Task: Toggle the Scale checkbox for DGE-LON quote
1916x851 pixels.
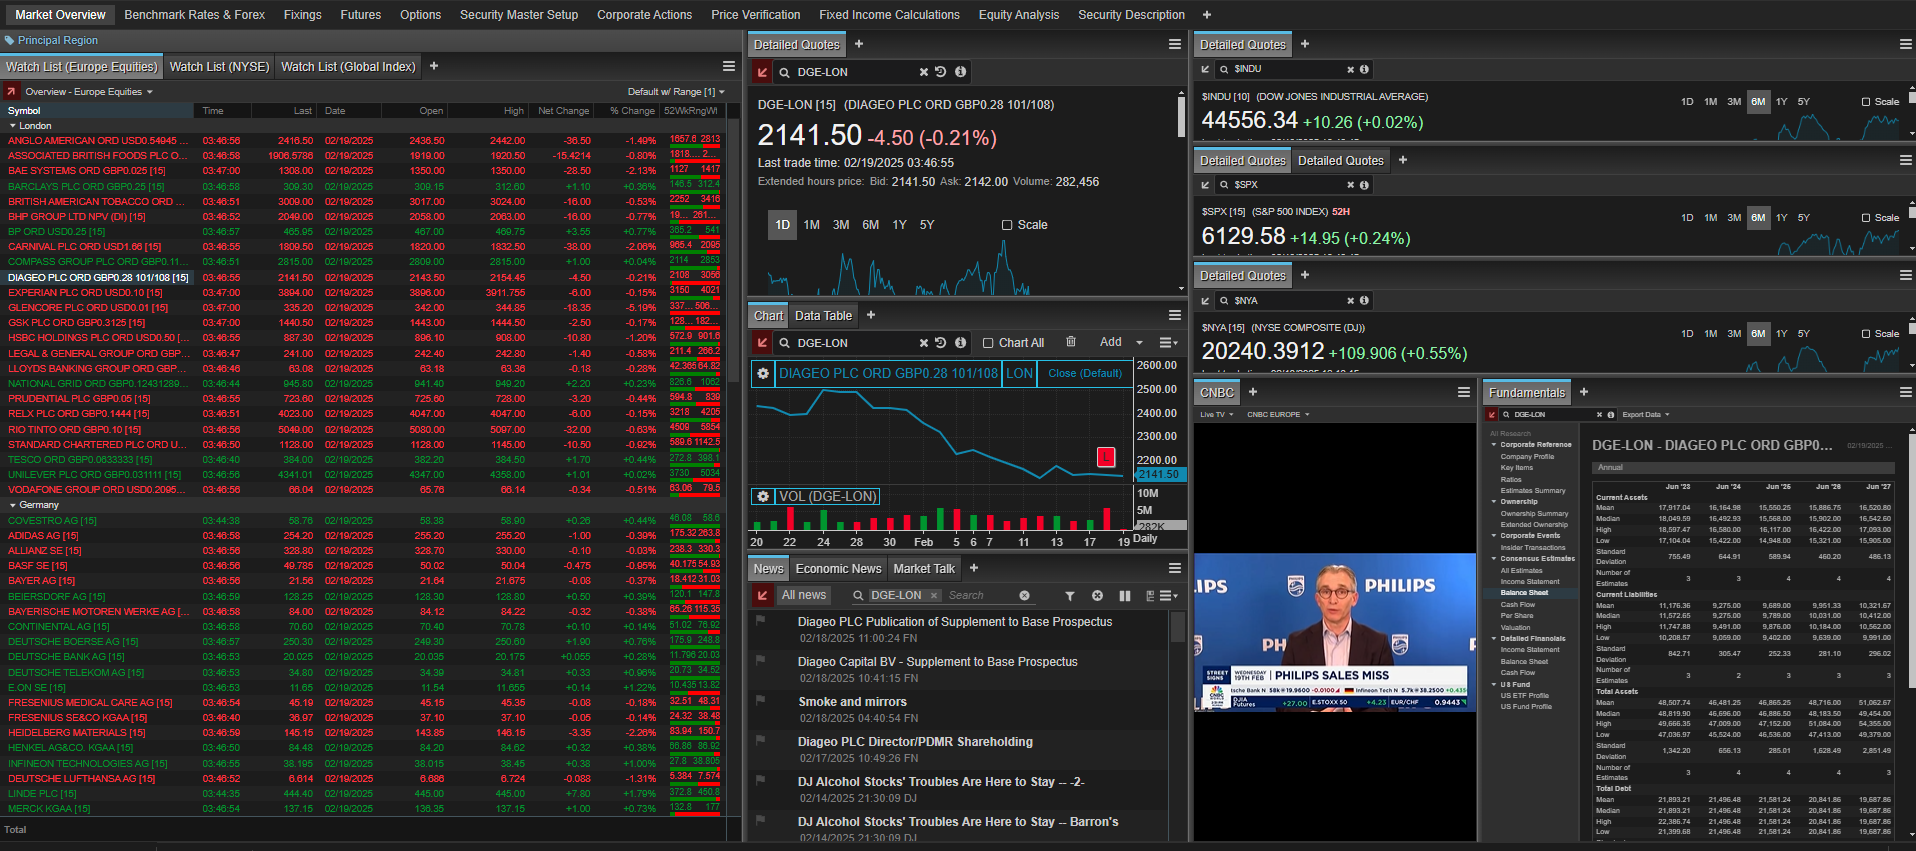Action: (x=1007, y=225)
